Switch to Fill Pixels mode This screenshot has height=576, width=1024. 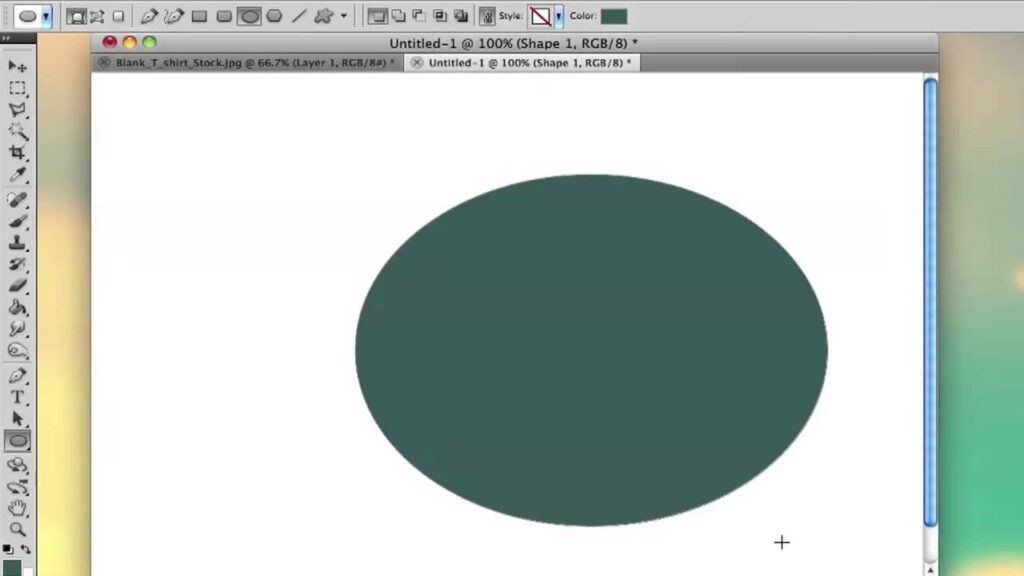tap(118, 16)
